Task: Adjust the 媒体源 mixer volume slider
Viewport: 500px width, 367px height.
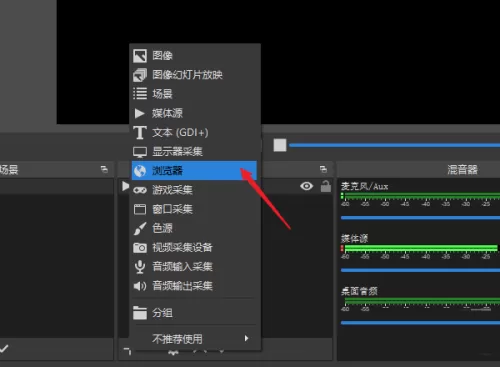Action: coord(420,270)
